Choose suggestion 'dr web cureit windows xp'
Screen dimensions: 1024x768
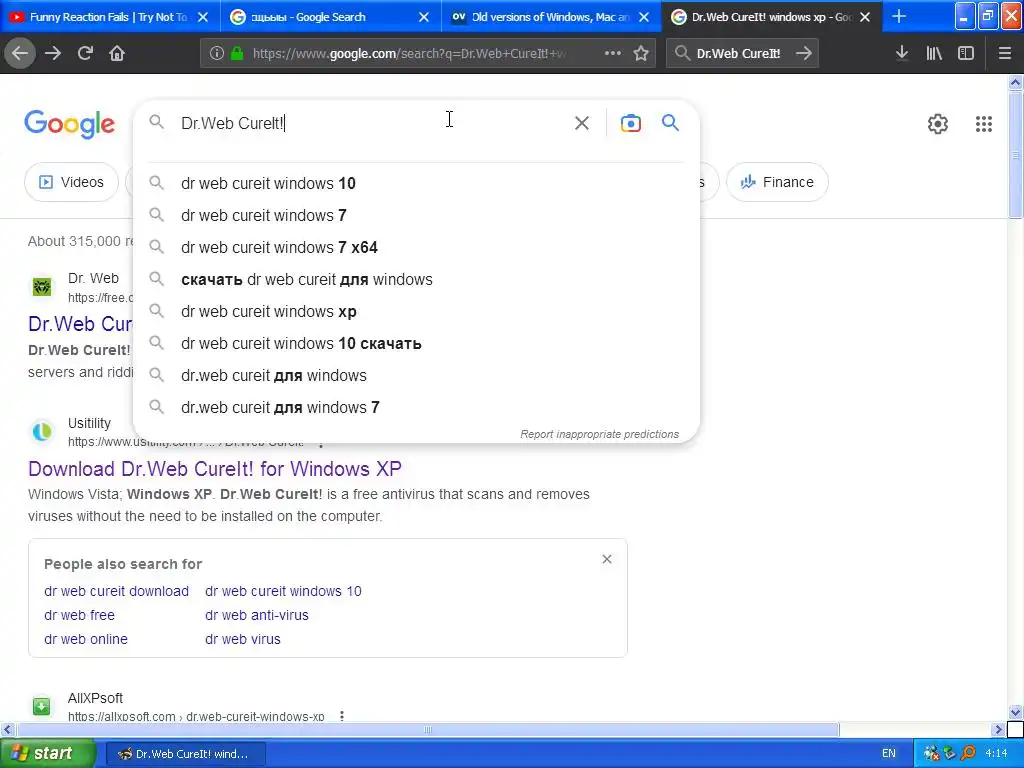[x=416, y=312]
